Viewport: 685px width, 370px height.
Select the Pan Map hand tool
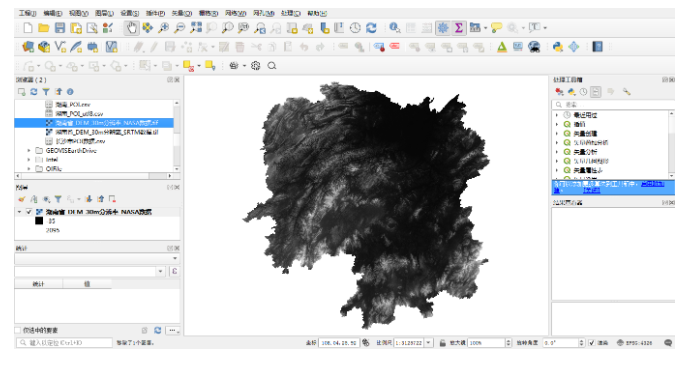tap(131, 28)
